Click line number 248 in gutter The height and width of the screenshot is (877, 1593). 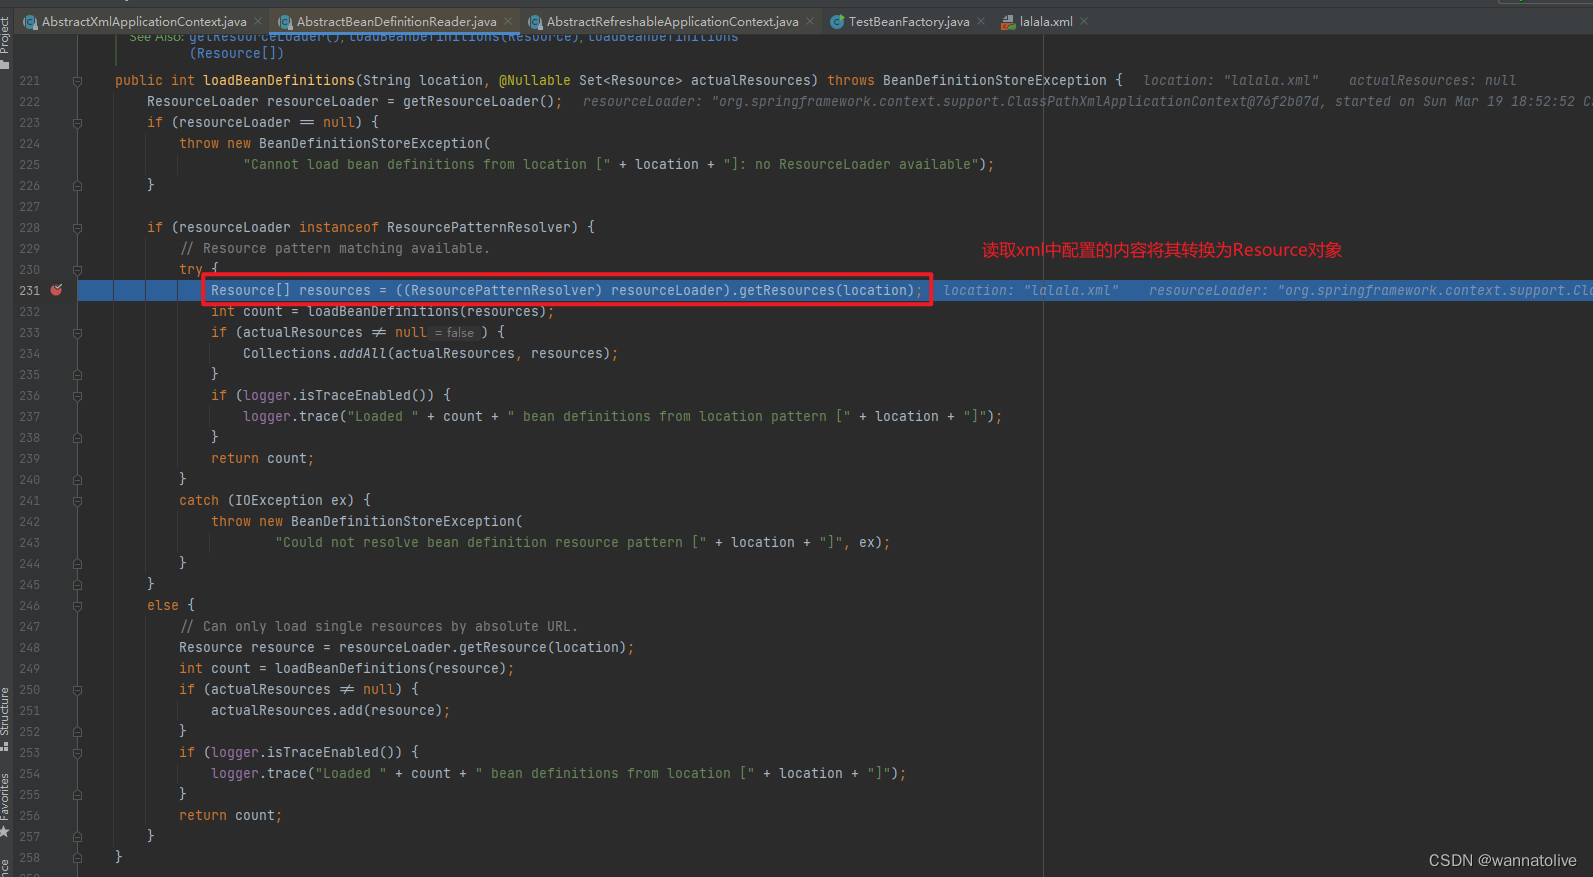pos(30,648)
